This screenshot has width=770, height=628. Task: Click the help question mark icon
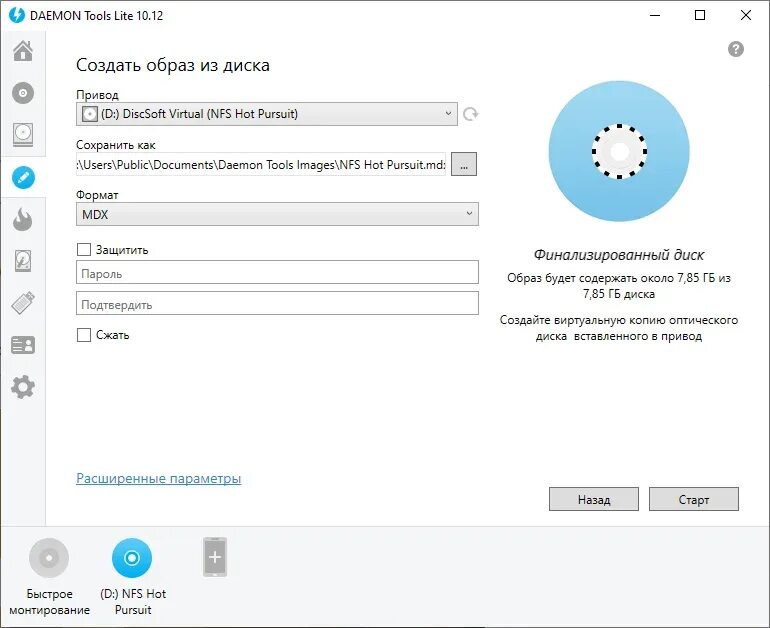(x=736, y=49)
